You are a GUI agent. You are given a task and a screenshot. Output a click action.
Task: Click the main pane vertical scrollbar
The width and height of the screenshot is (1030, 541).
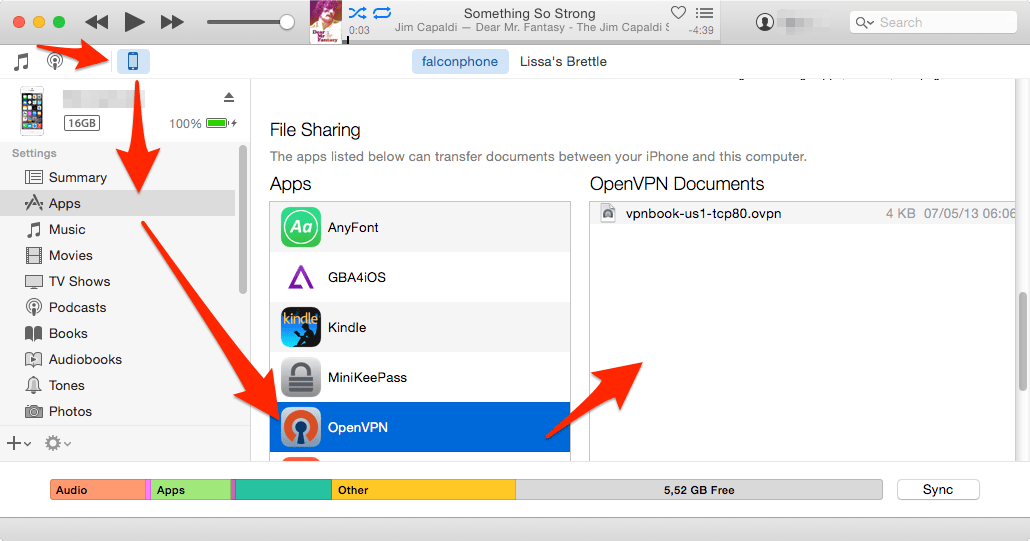[x=1023, y=341]
